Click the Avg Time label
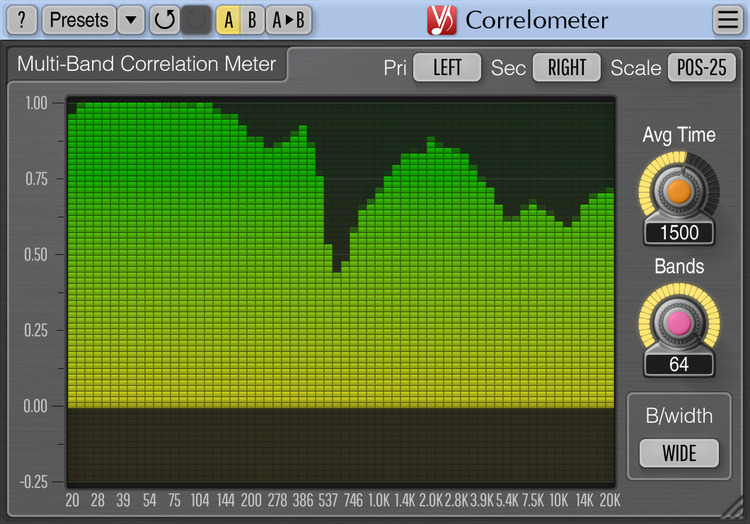This screenshot has width=750, height=524. pos(679,135)
